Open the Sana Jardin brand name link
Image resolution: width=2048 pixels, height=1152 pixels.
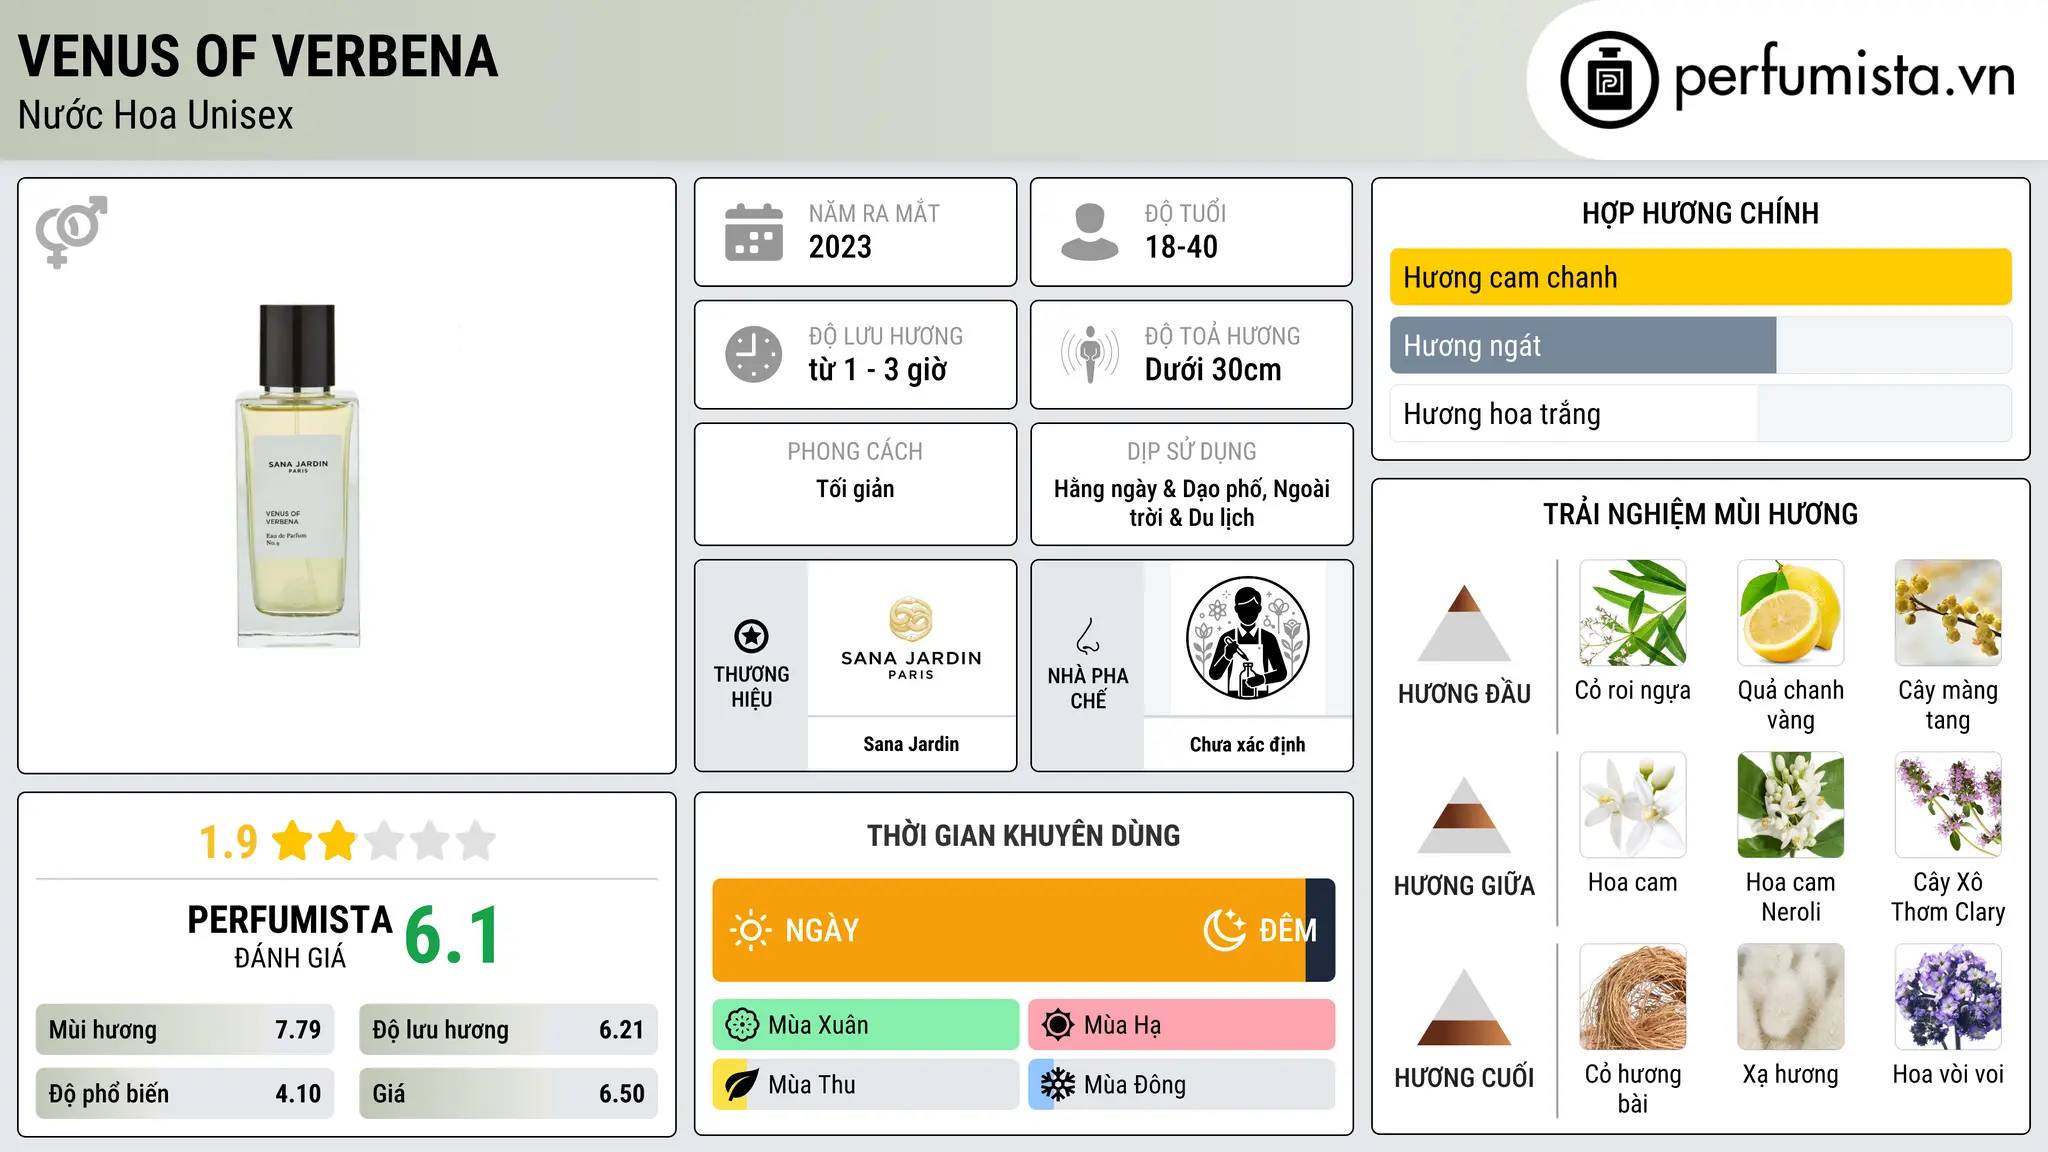(x=911, y=744)
